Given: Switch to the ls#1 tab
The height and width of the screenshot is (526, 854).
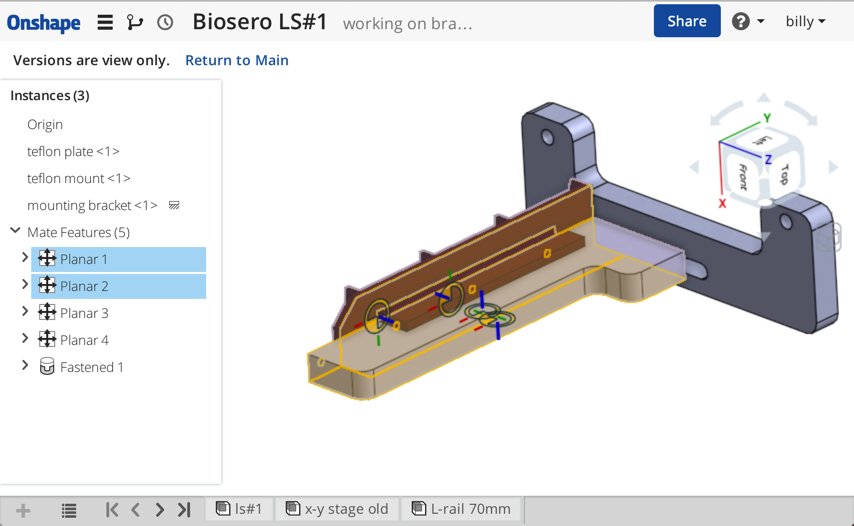Looking at the screenshot, I should 239,509.
